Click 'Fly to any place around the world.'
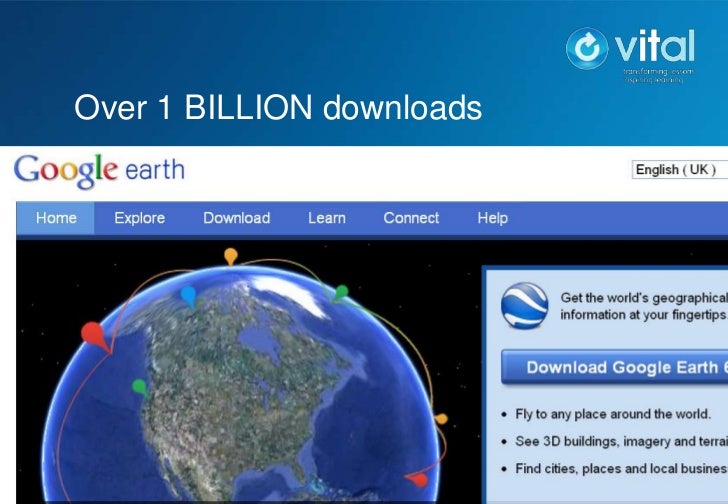 click(x=613, y=414)
